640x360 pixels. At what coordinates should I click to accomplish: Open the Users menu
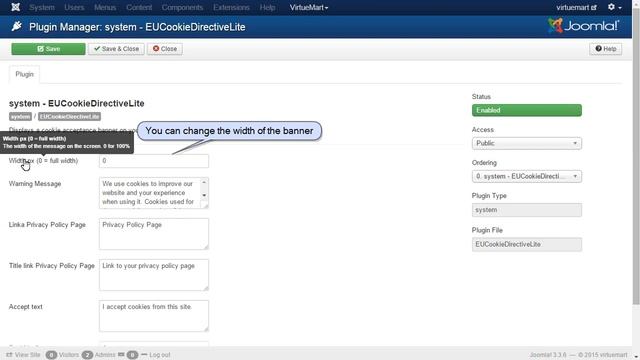(74, 7)
